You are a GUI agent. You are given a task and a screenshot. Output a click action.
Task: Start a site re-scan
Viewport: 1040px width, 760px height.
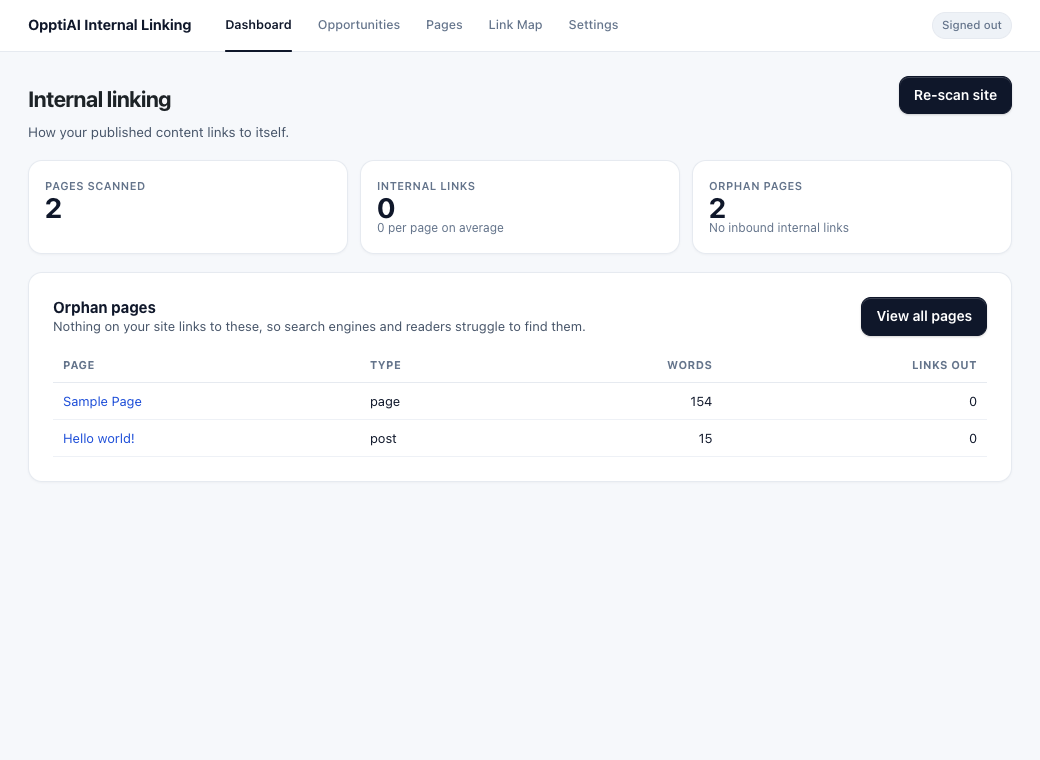[x=955, y=95]
